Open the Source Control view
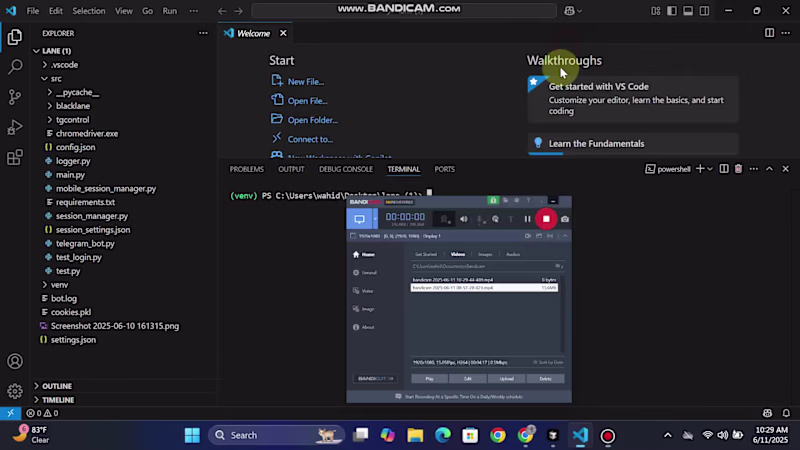This screenshot has height=450, width=800. coord(15,97)
